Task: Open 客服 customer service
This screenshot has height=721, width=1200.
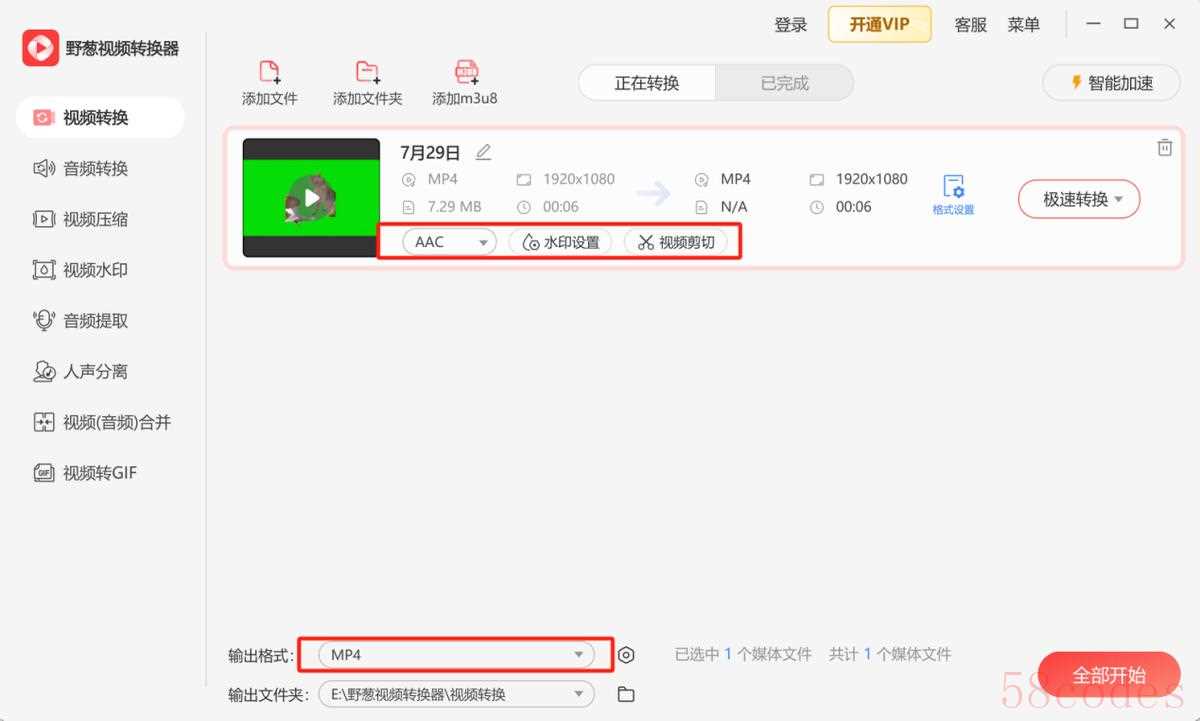Action: click(970, 25)
